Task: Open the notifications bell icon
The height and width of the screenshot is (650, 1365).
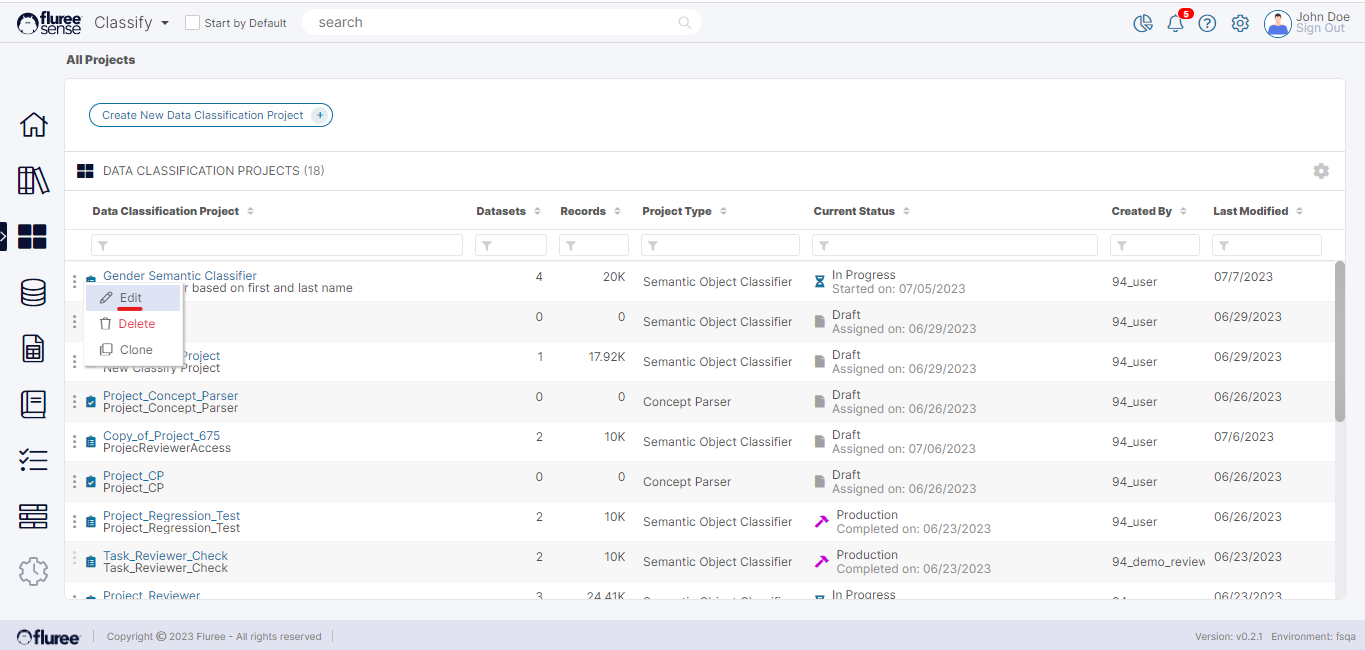Action: (x=1175, y=23)
